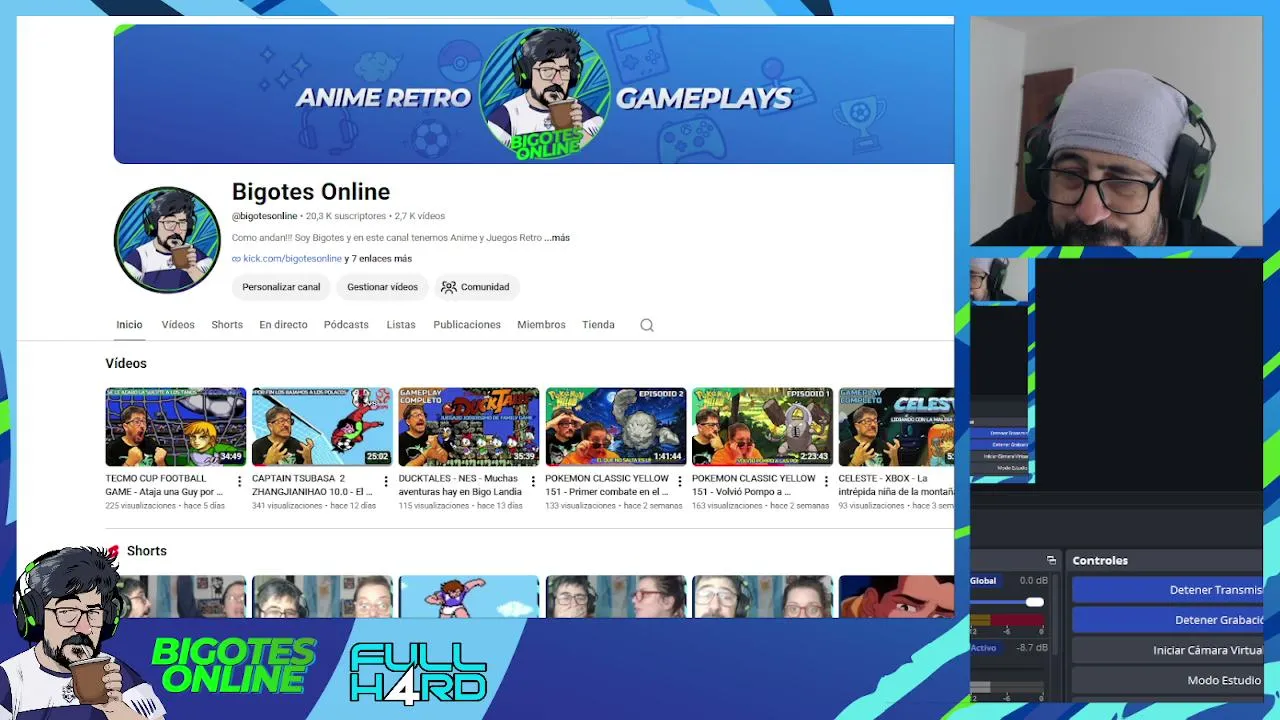
Task: Toggle Modo Estudio in OBS controls
Action: [1168, 680]
